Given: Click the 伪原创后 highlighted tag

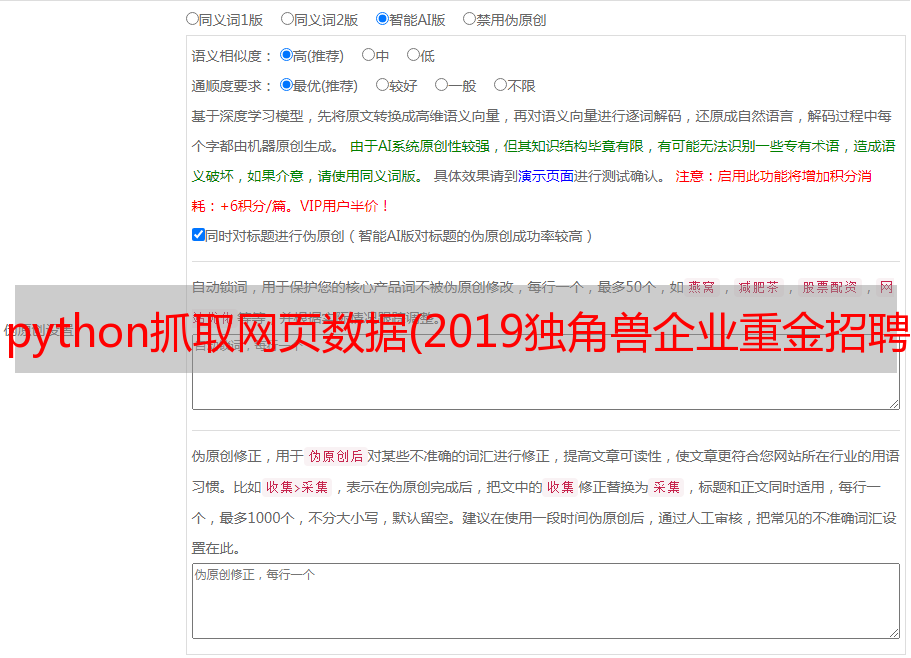Looking at the screenshot, I should (336, 456).
